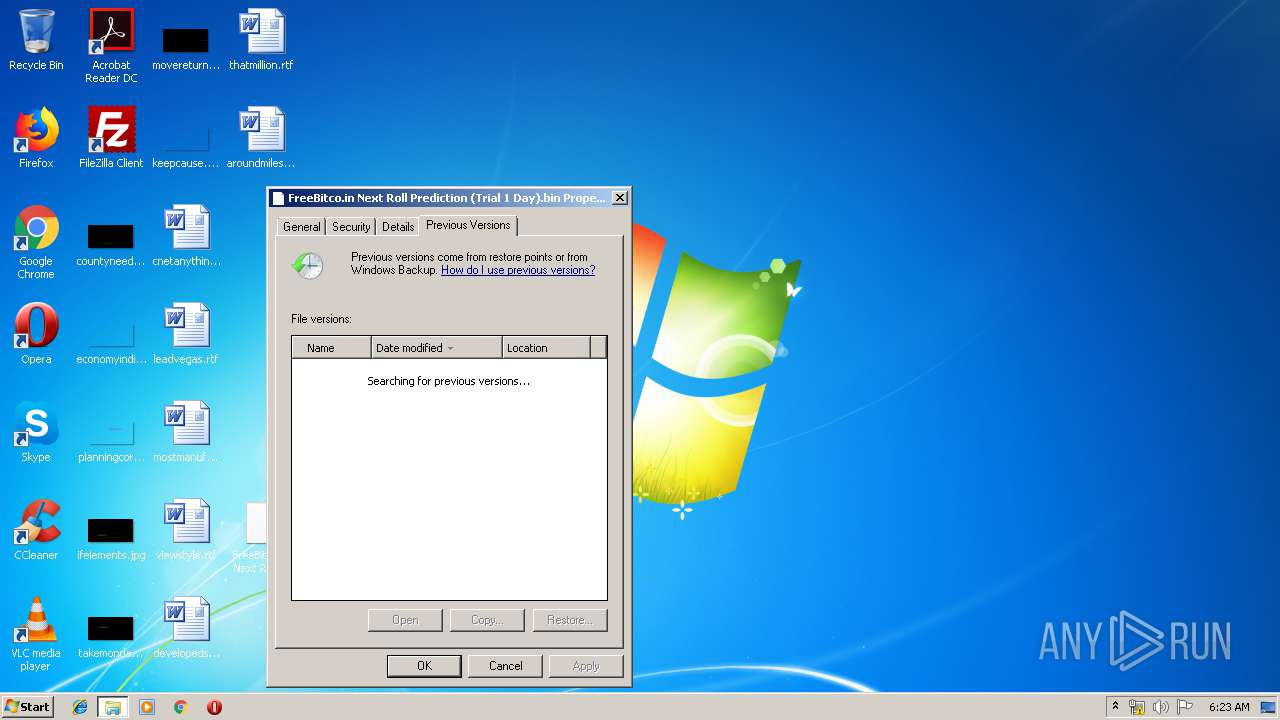The width and height of the screenshot is (1280, 720).
Task: Launch the Firefox shortcut
Action: coord(36,138)
